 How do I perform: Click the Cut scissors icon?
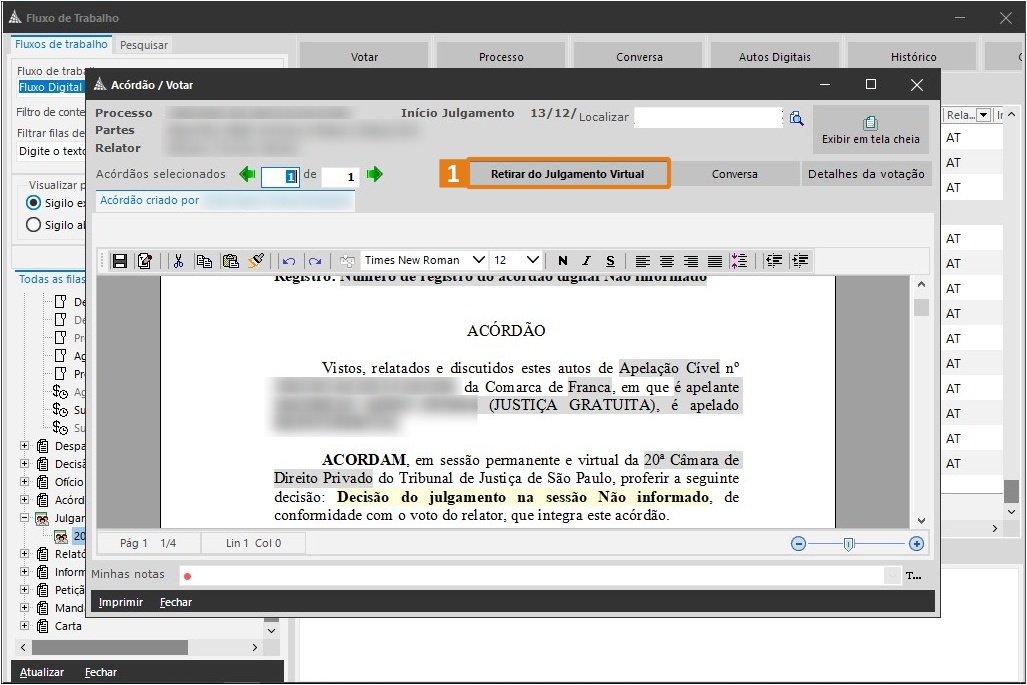pyautogui.click(x=178, y=261)
